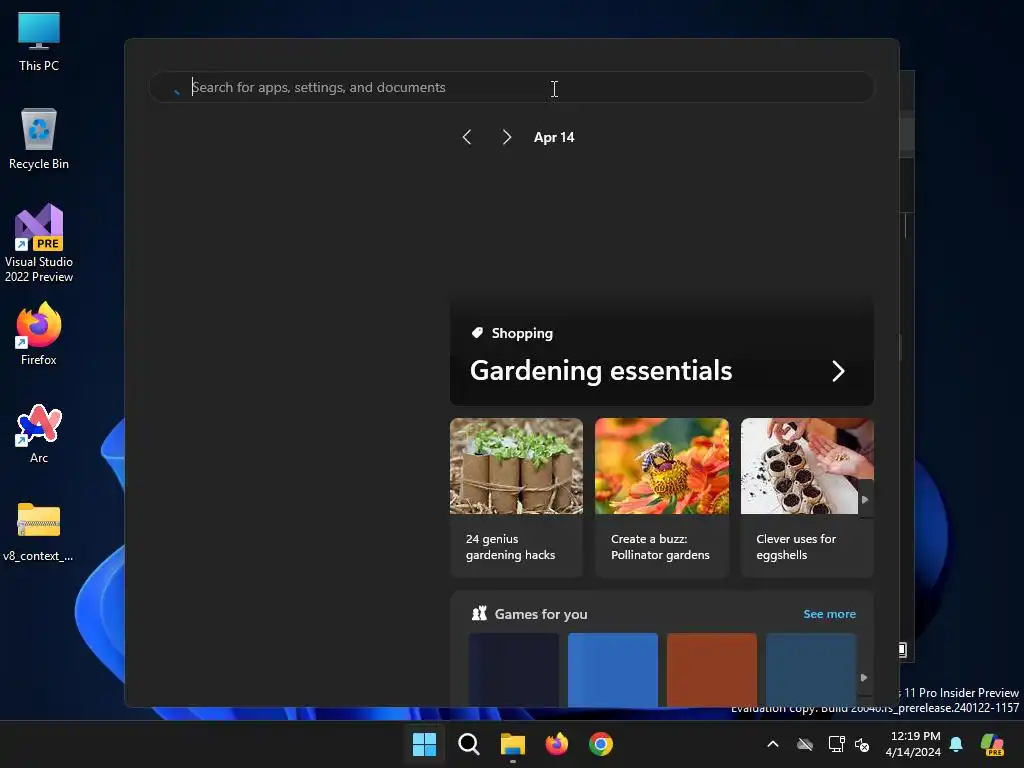The height and width of the screenshot is (768, 1024).
Task: Launch Firefox from the taskbar
Action: pyautogui.click(x=556, y=744)
